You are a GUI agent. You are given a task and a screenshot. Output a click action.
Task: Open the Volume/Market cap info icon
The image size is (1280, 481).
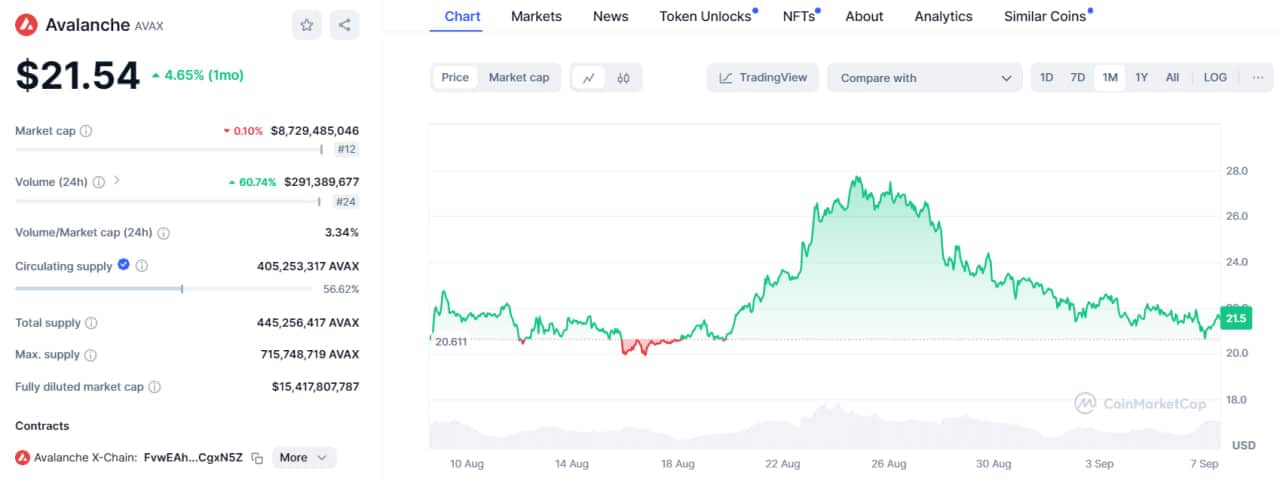[x=163, y=233]
